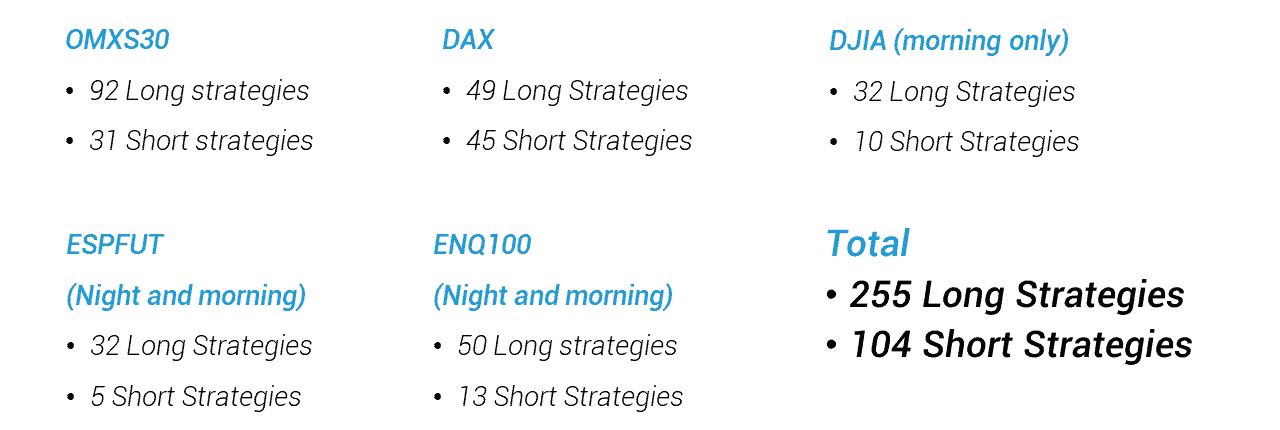
Task: Select the bold "104 Short Strategies" total
Action: 1021,345
